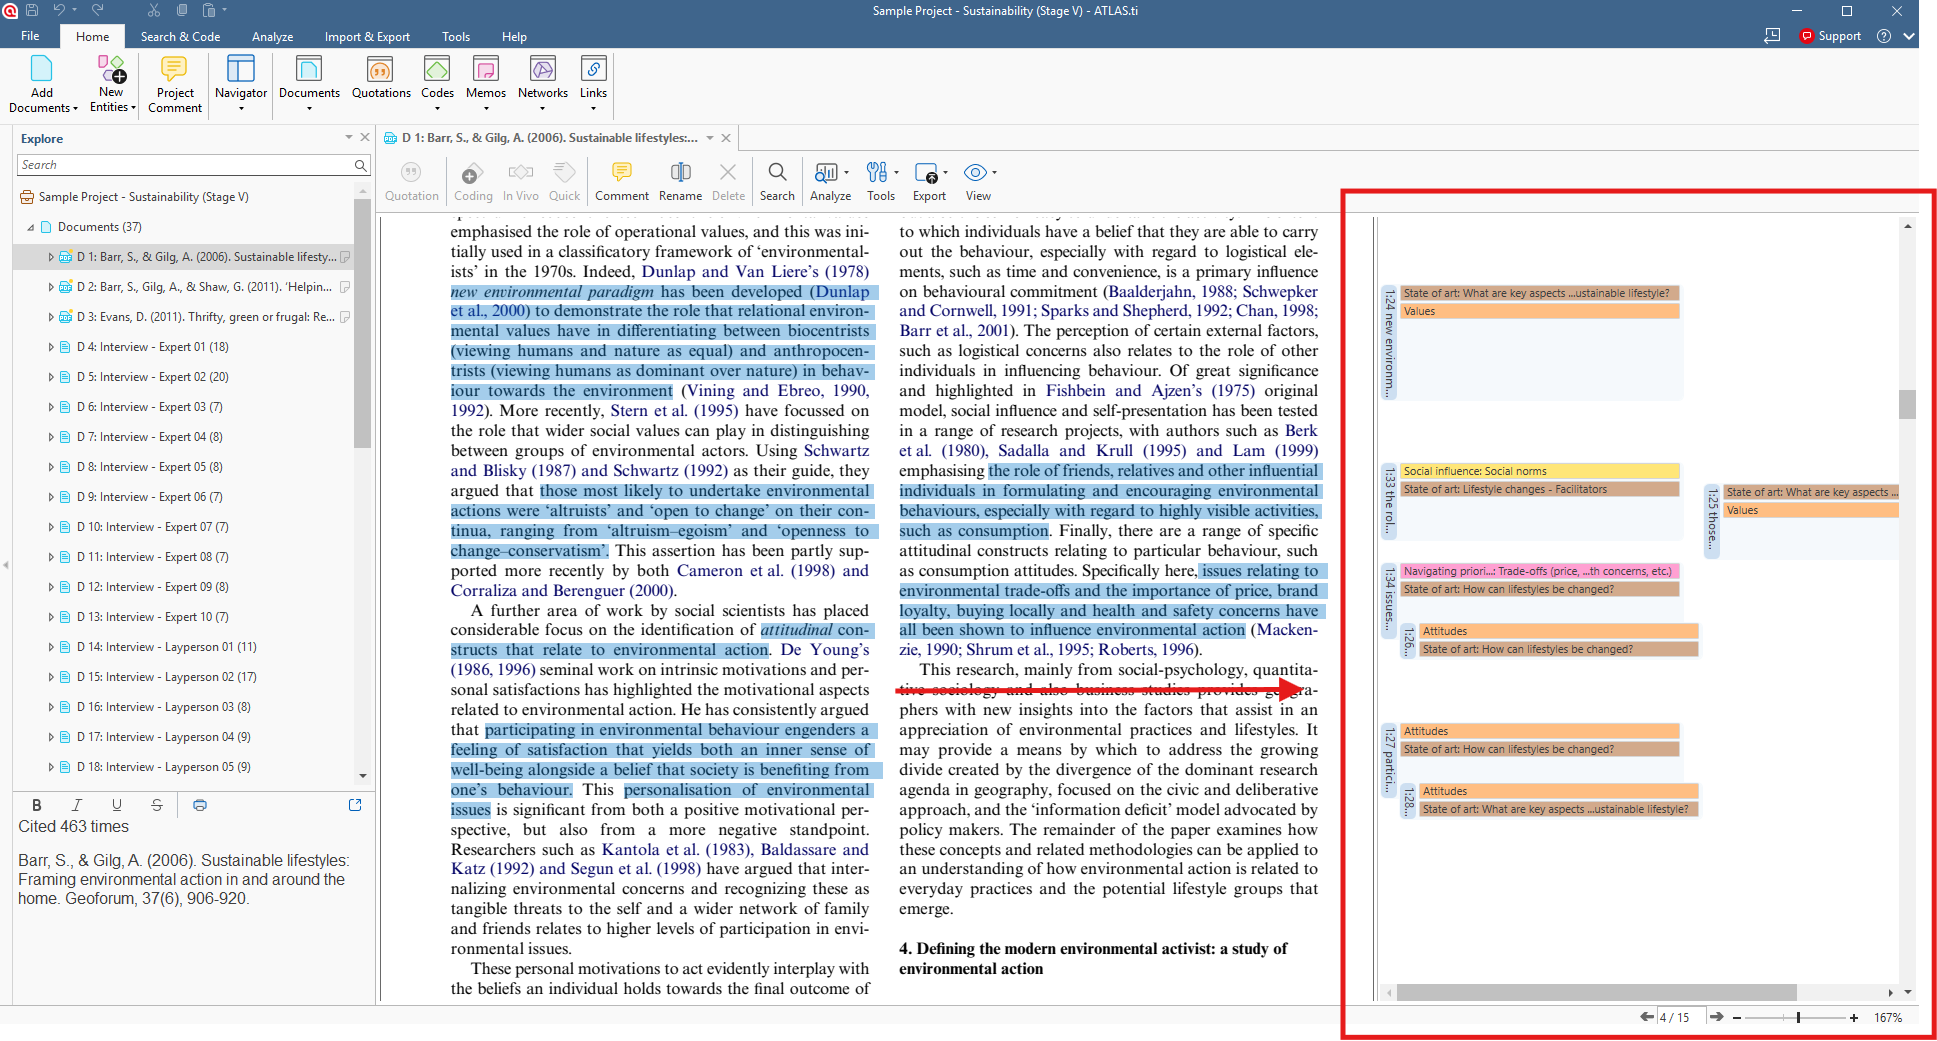This screenshot has width=1937, height=1041.
Task: Open the Codes manager icon
Action: [x=437, y=78]
